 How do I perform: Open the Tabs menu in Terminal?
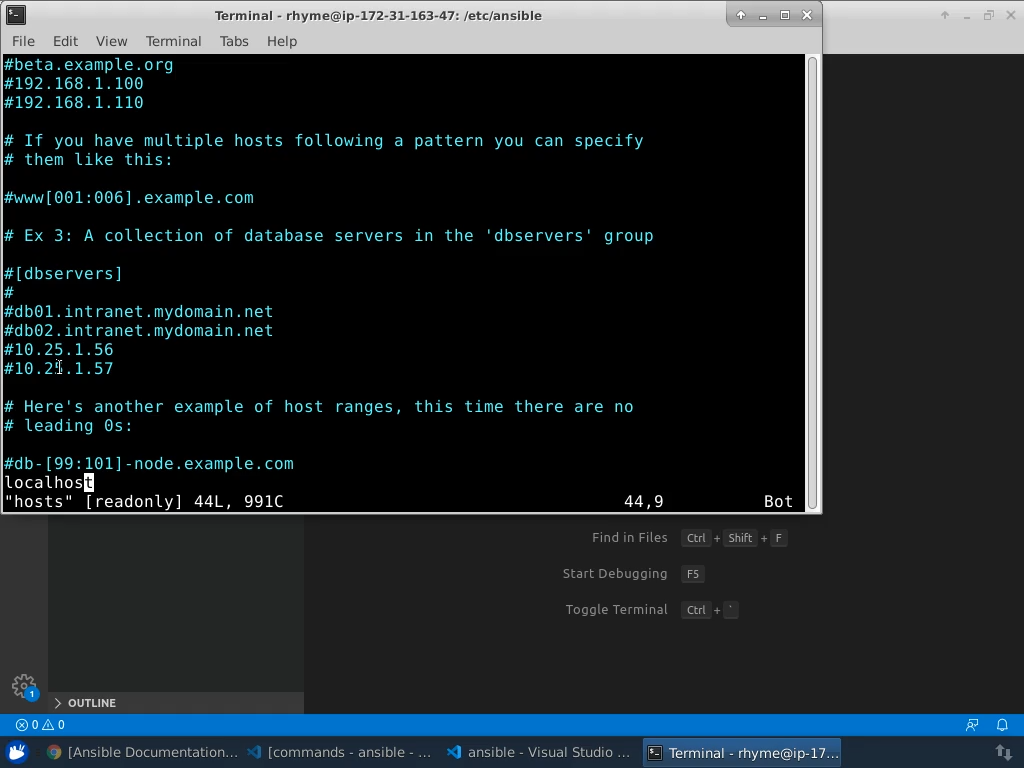point(234,41)
